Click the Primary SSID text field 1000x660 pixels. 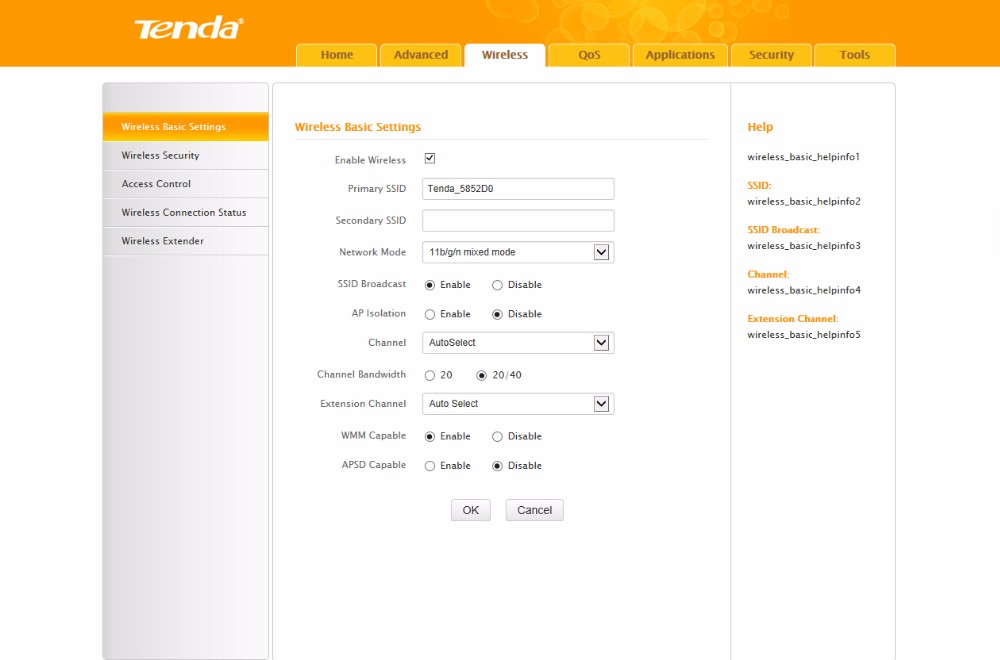click(518, 189)
